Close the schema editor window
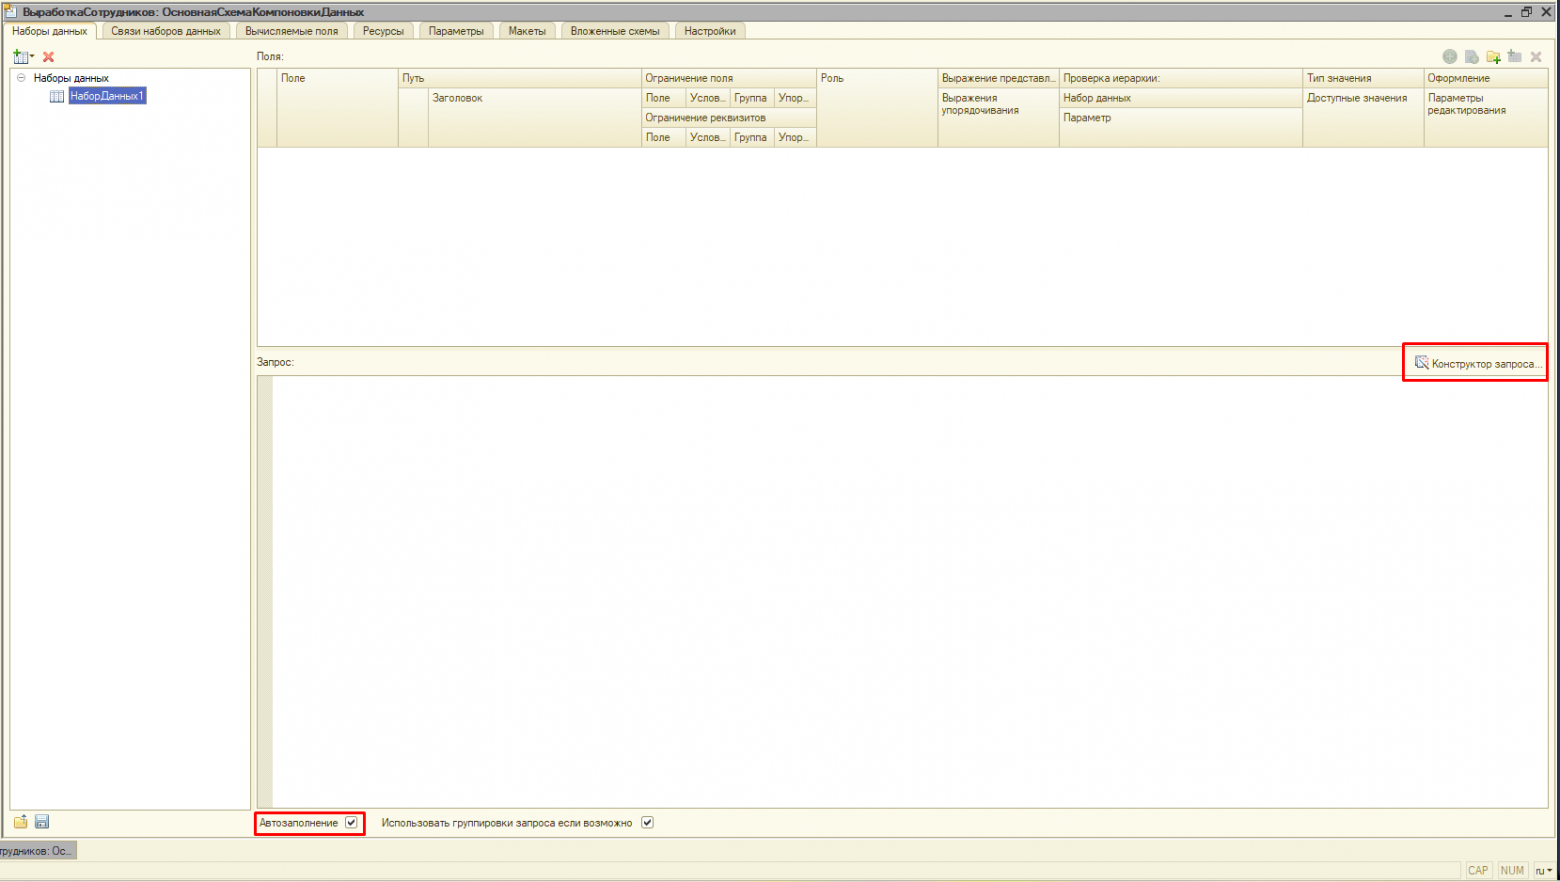Image resolution: width=1560 pixels, height=882 pixels. 1546,12
